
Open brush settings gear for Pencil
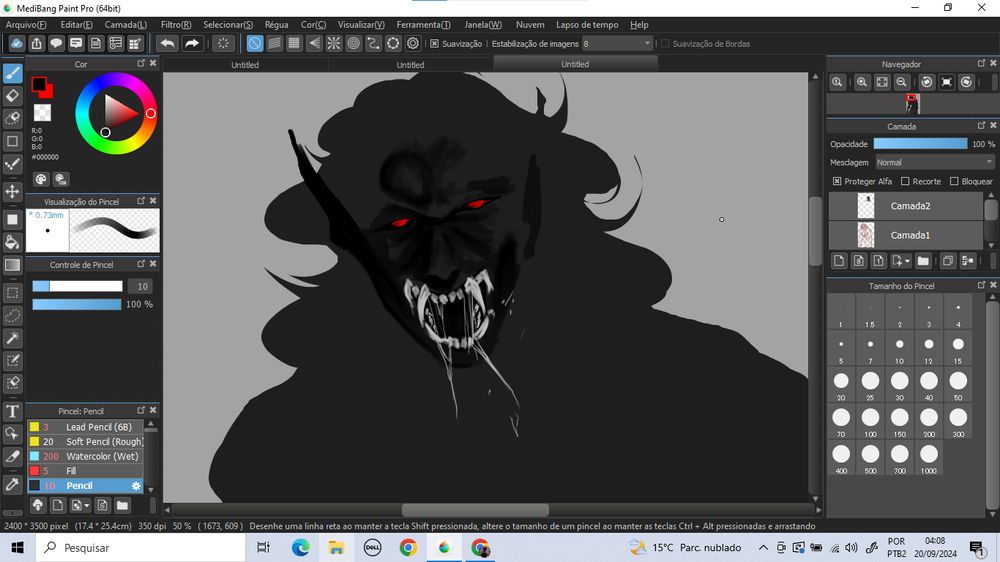(x=137, y=486)
